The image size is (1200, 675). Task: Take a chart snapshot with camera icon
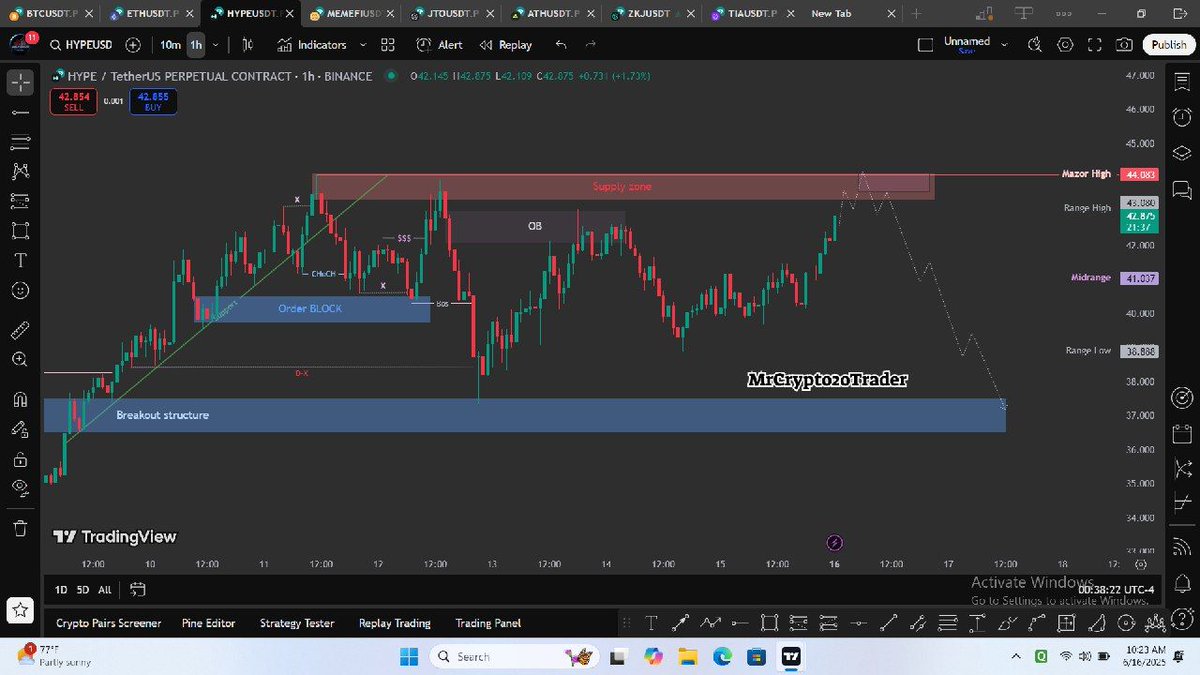(x=1125, y=45)
